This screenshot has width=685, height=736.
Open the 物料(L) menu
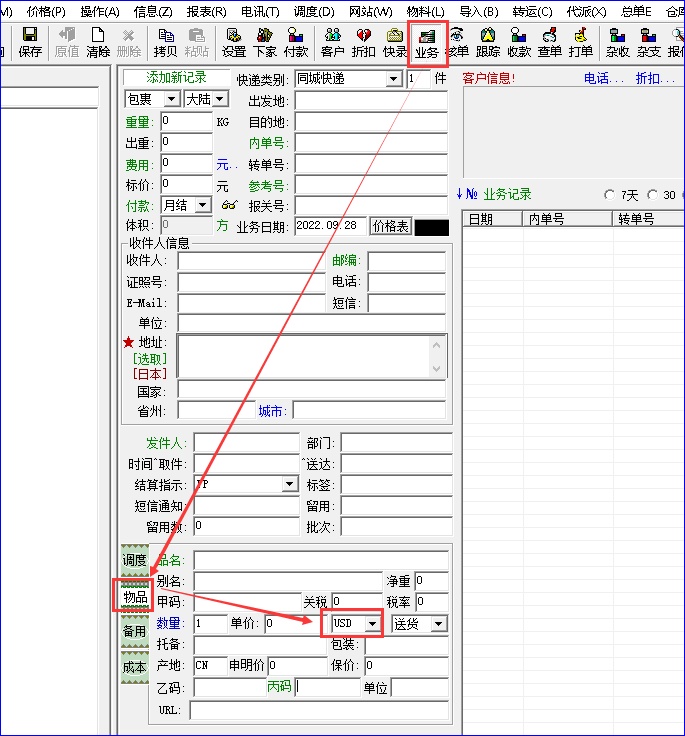(425, 11)
